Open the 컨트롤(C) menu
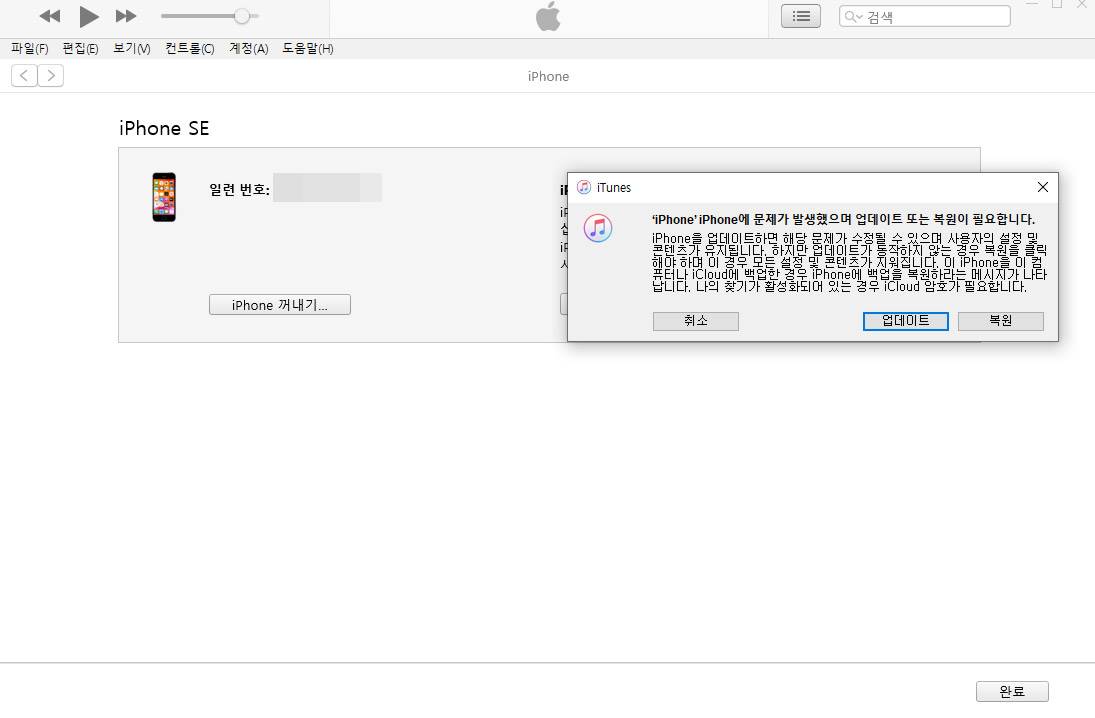The image size is (1095, 718). [x=190, y=48]
